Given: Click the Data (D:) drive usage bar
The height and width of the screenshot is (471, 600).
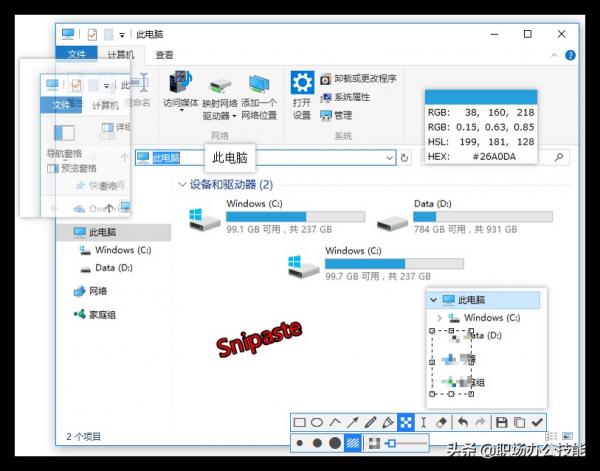Looking at the screenshot, I should coord(483,217).
